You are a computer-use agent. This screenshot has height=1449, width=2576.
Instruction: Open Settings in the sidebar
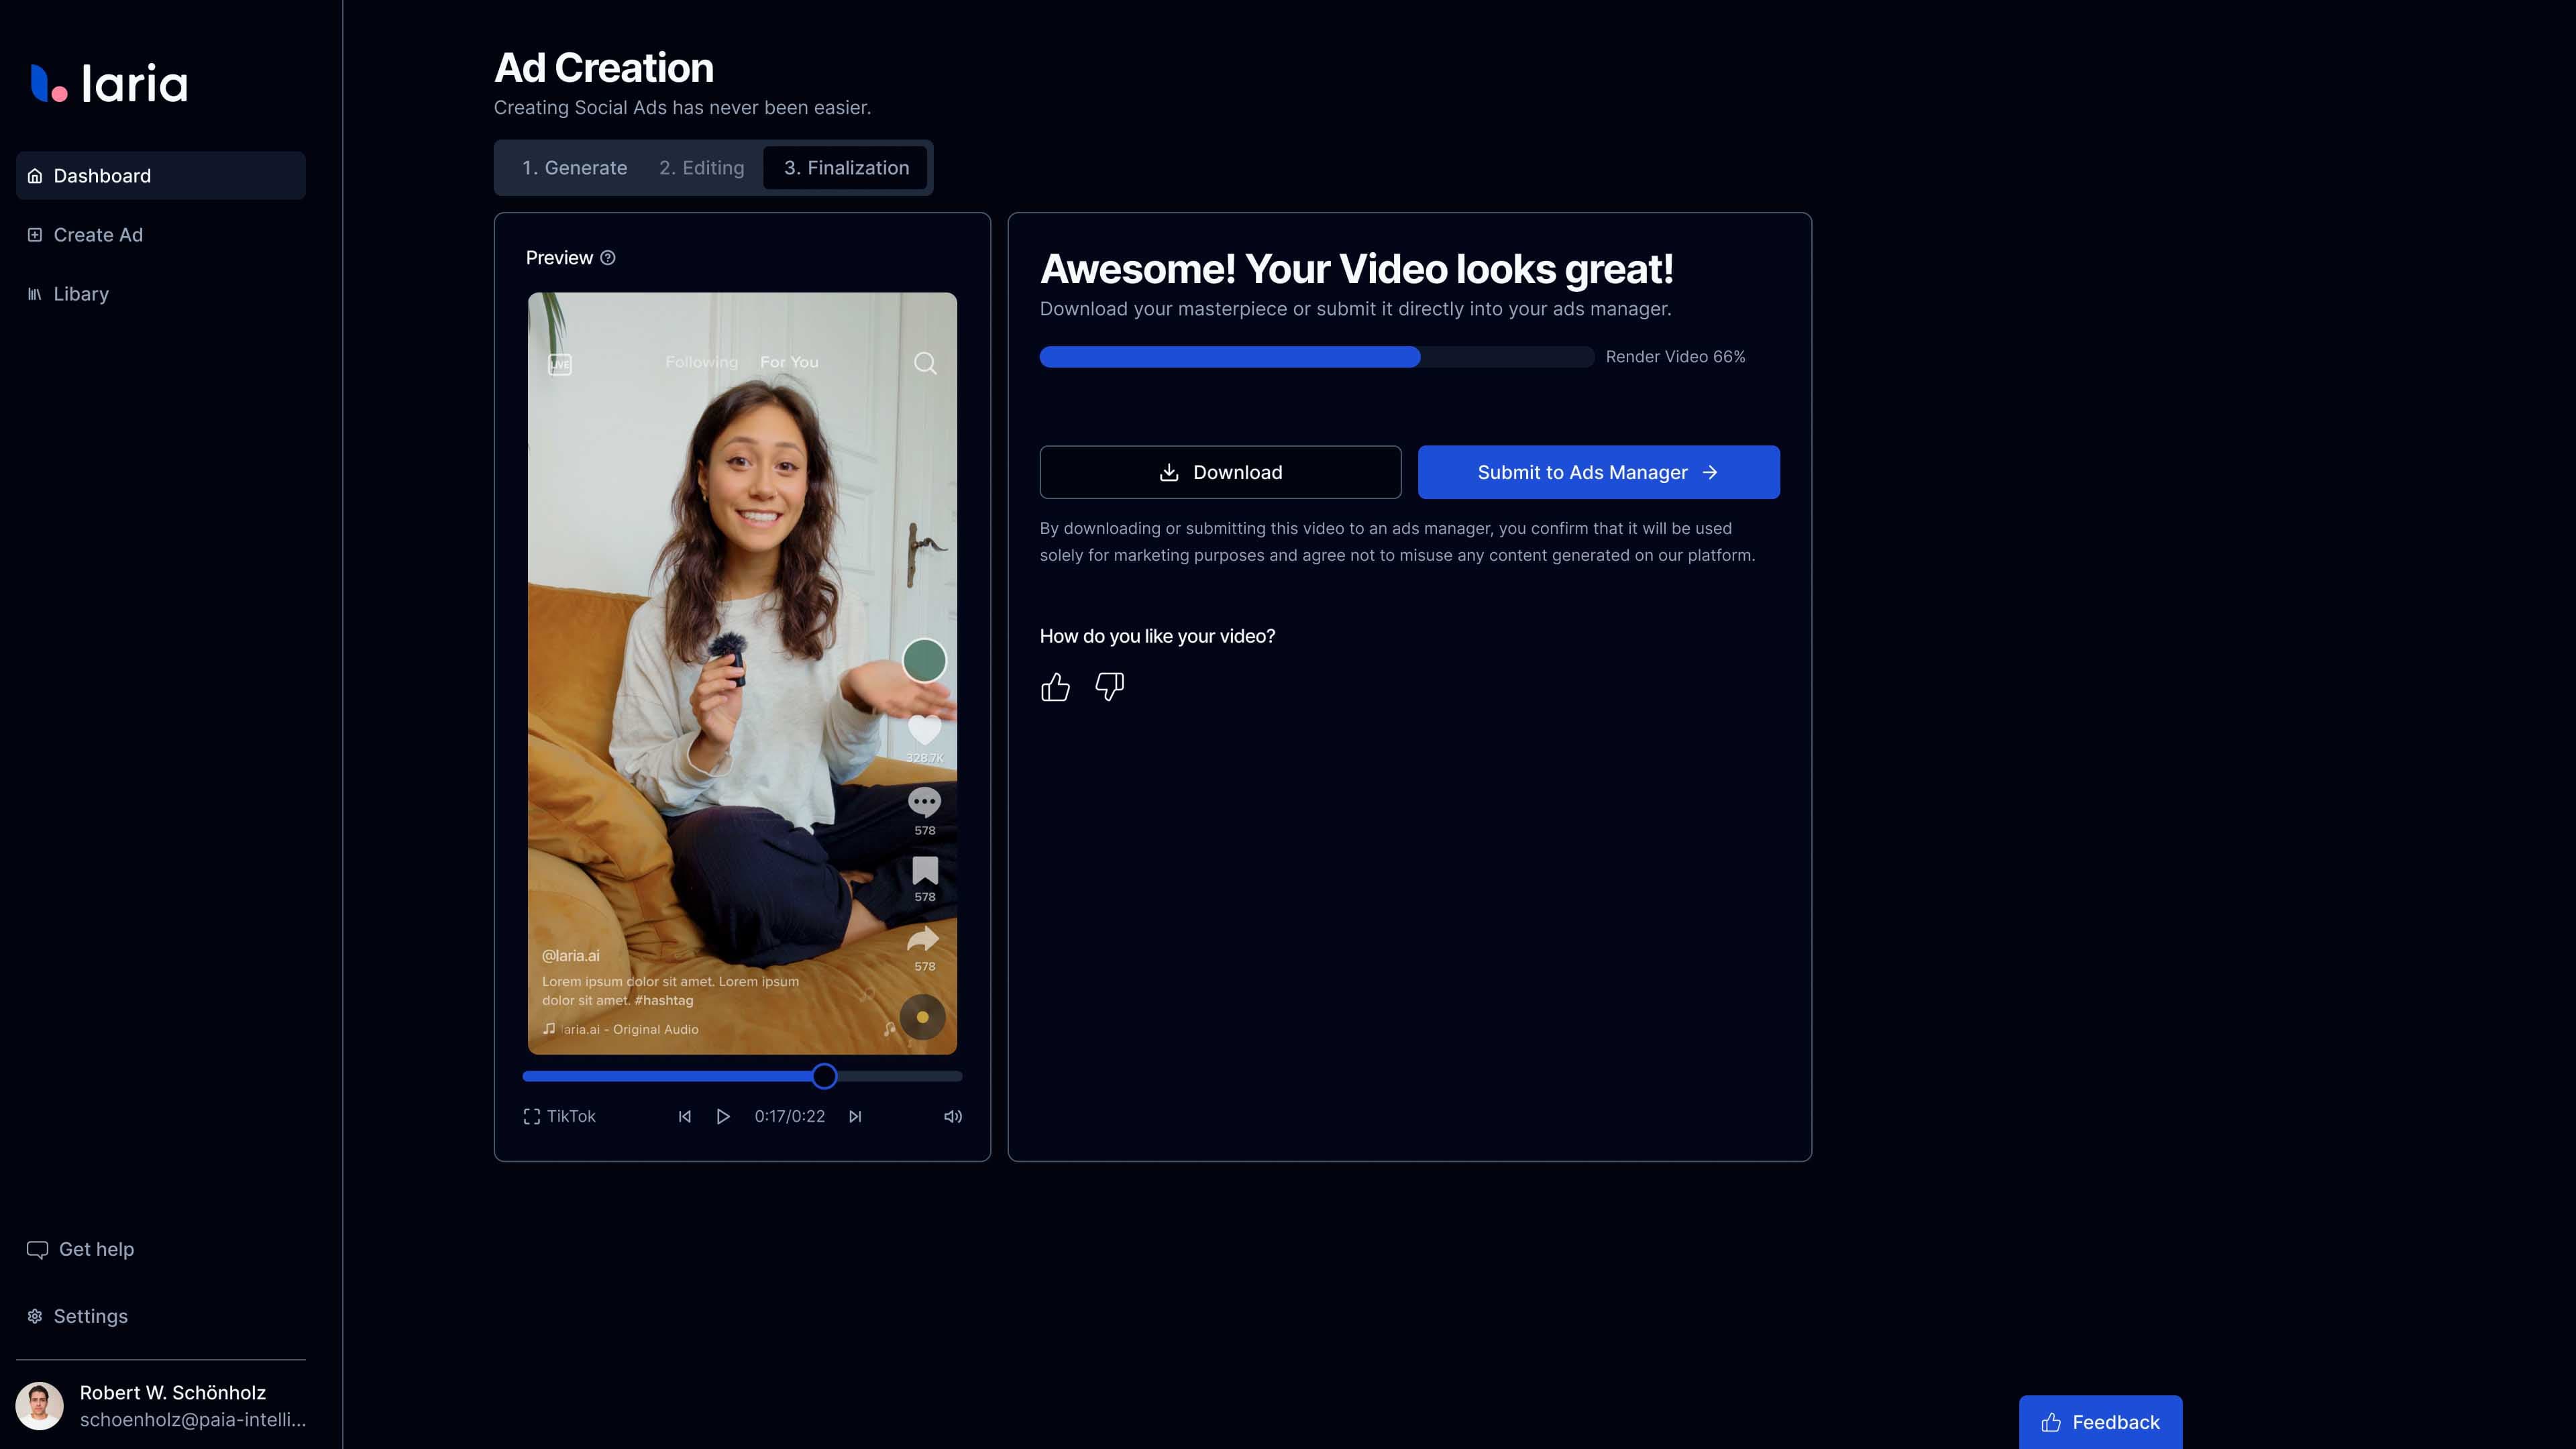161,1316
